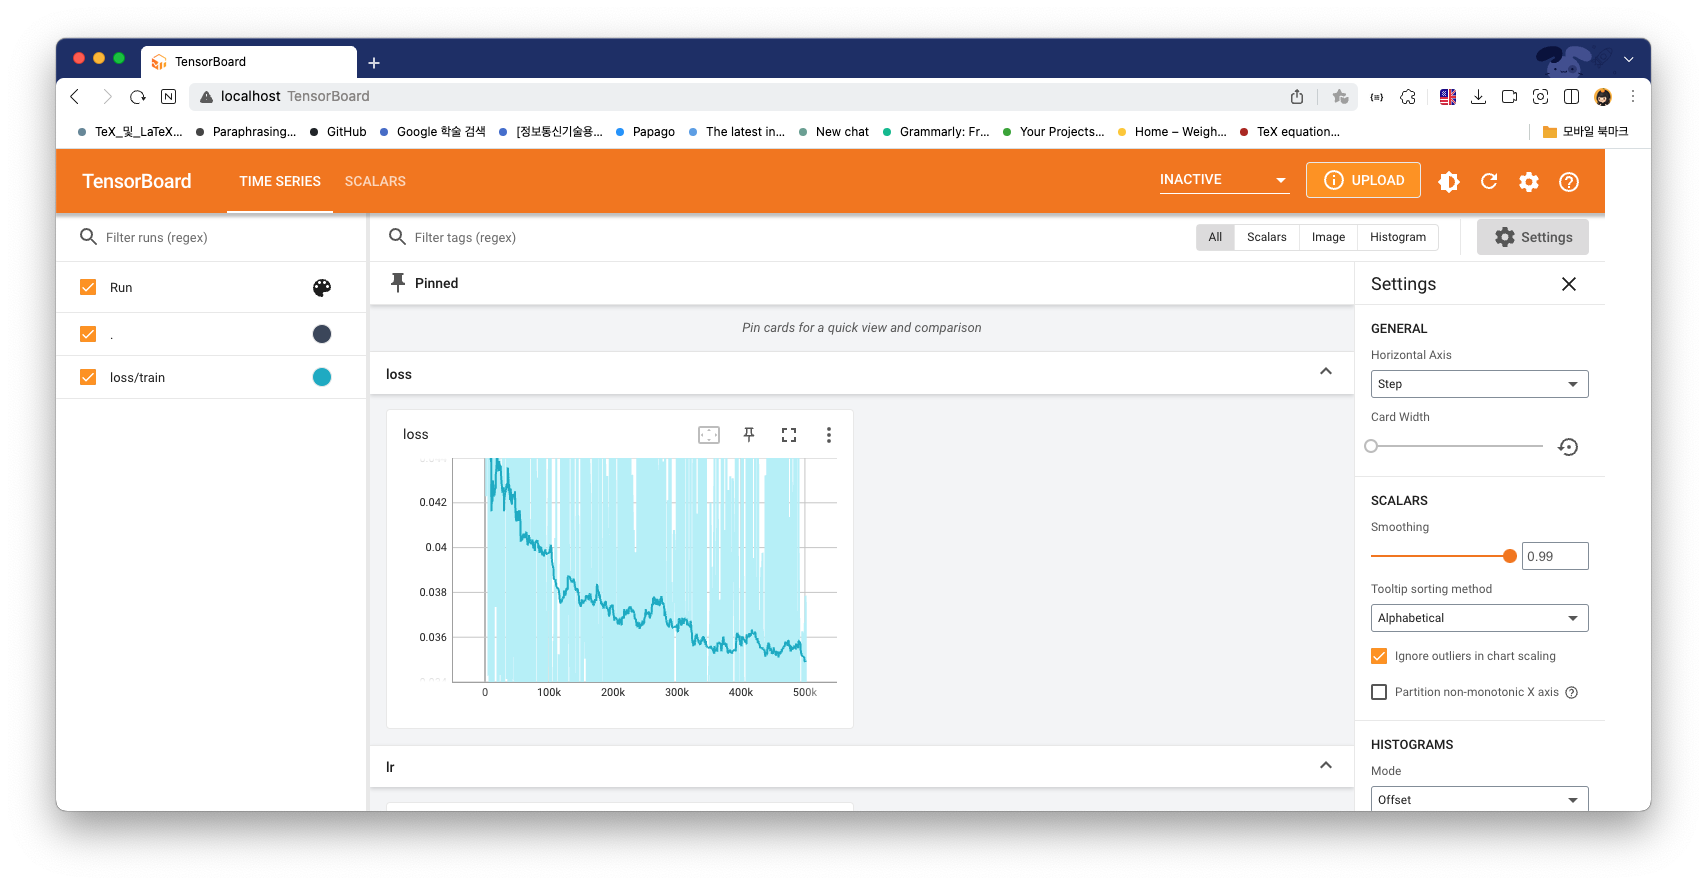Open browser sidebar panel icon
The height and width of the screenshot is (885, 1707).
(x=1572, y=96)
